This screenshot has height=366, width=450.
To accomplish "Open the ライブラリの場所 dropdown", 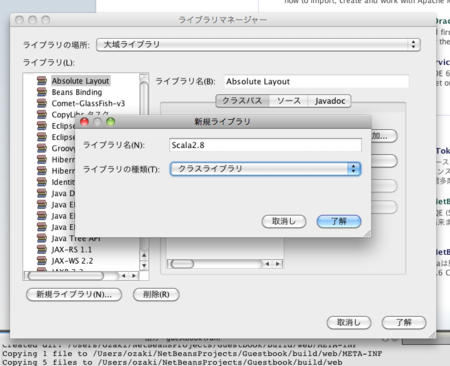I will [258, 45].
